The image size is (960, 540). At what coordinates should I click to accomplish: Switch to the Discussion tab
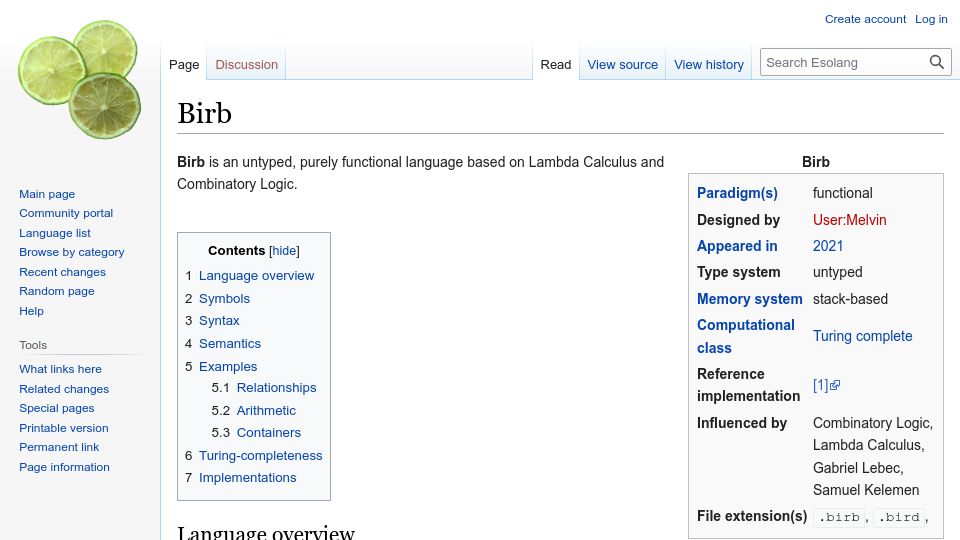pyautogui.click(x=246, y=64)
